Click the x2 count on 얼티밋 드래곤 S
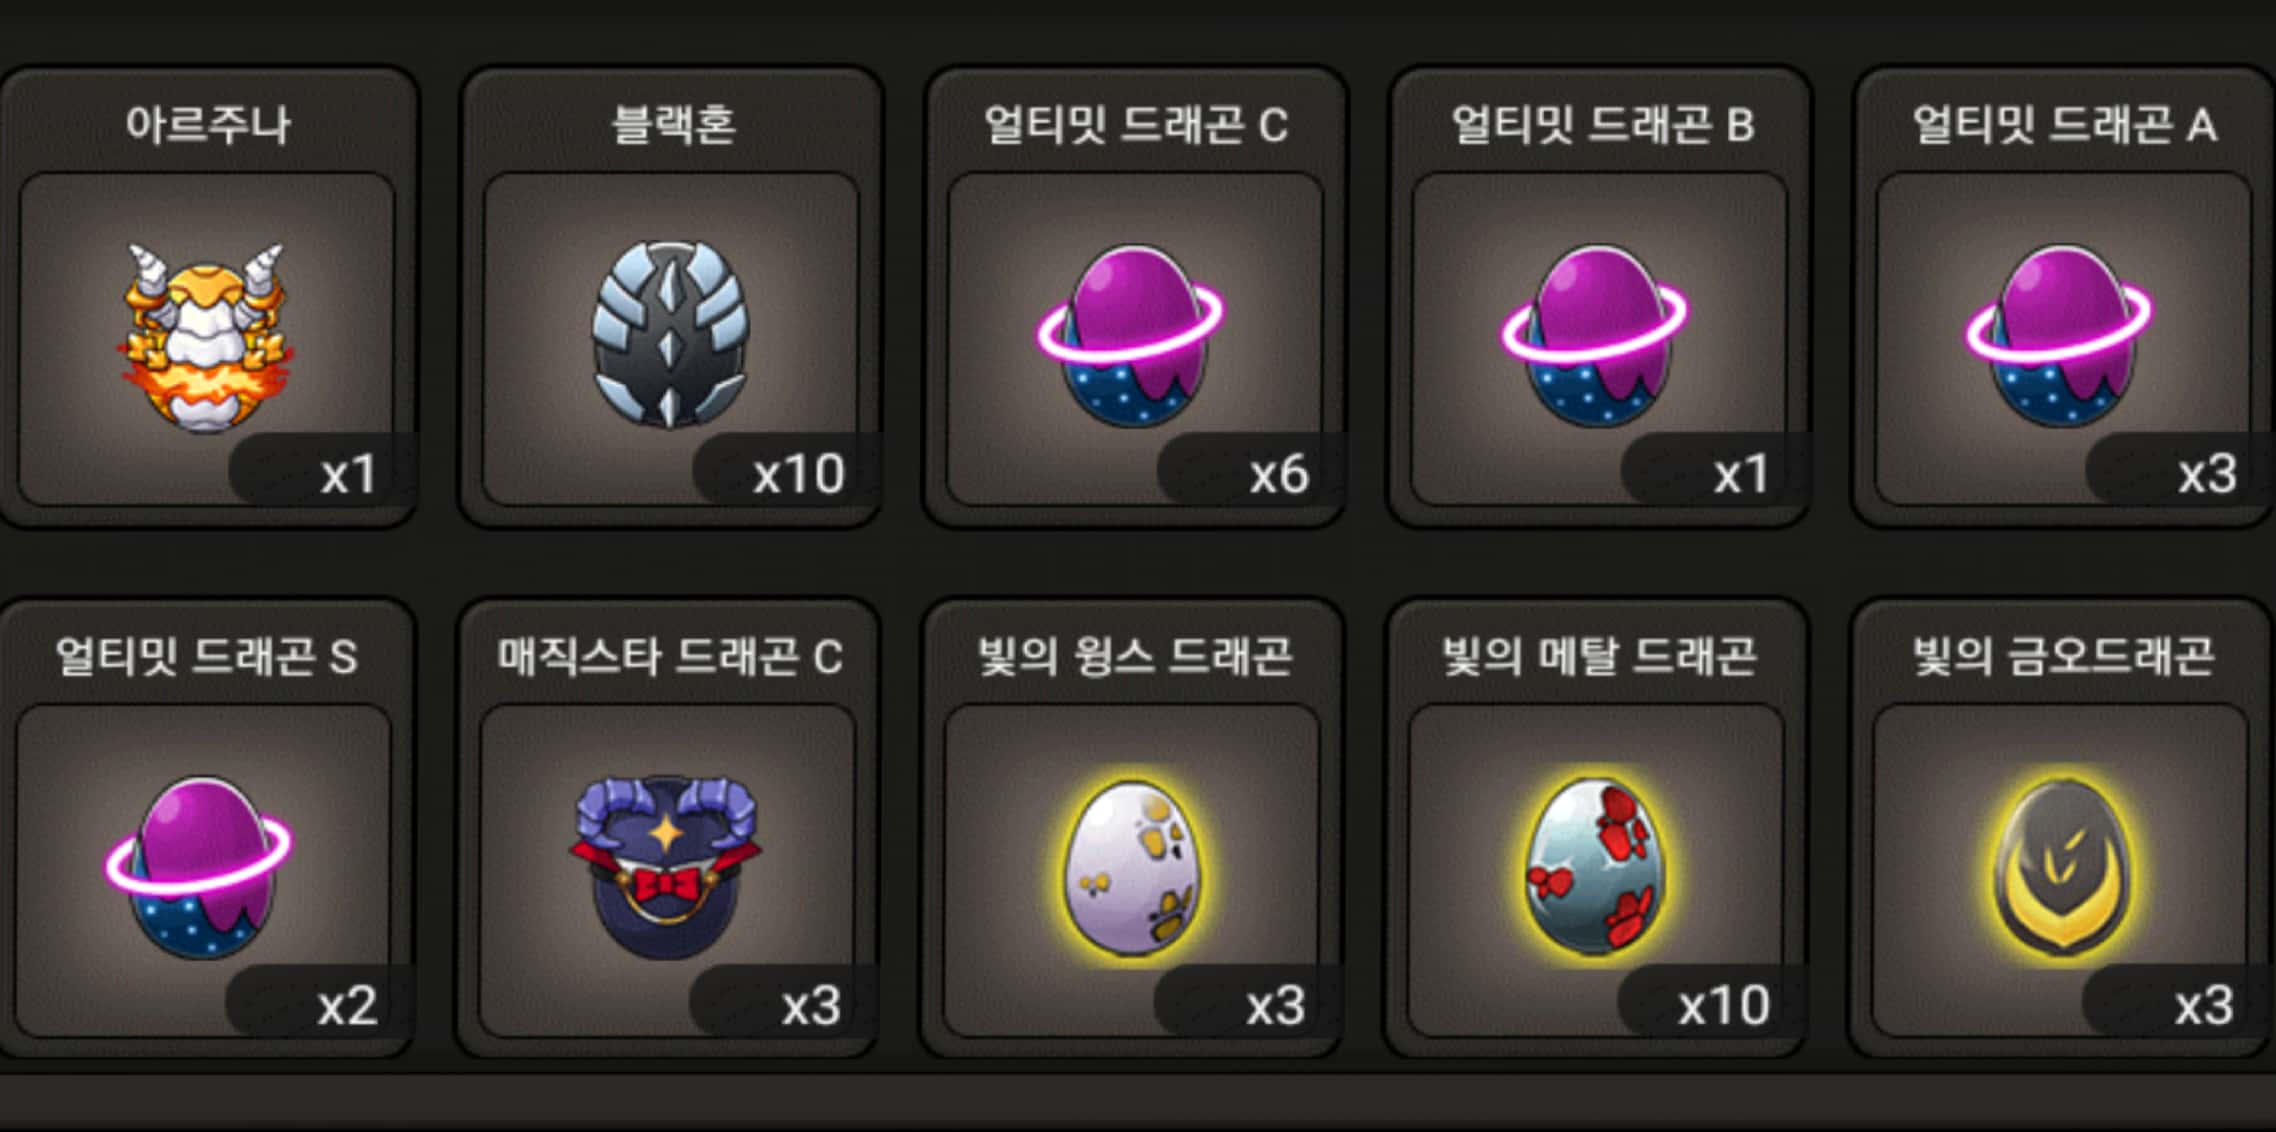This screenshot has width=2276, height=1132. [x=347, y=1006]
